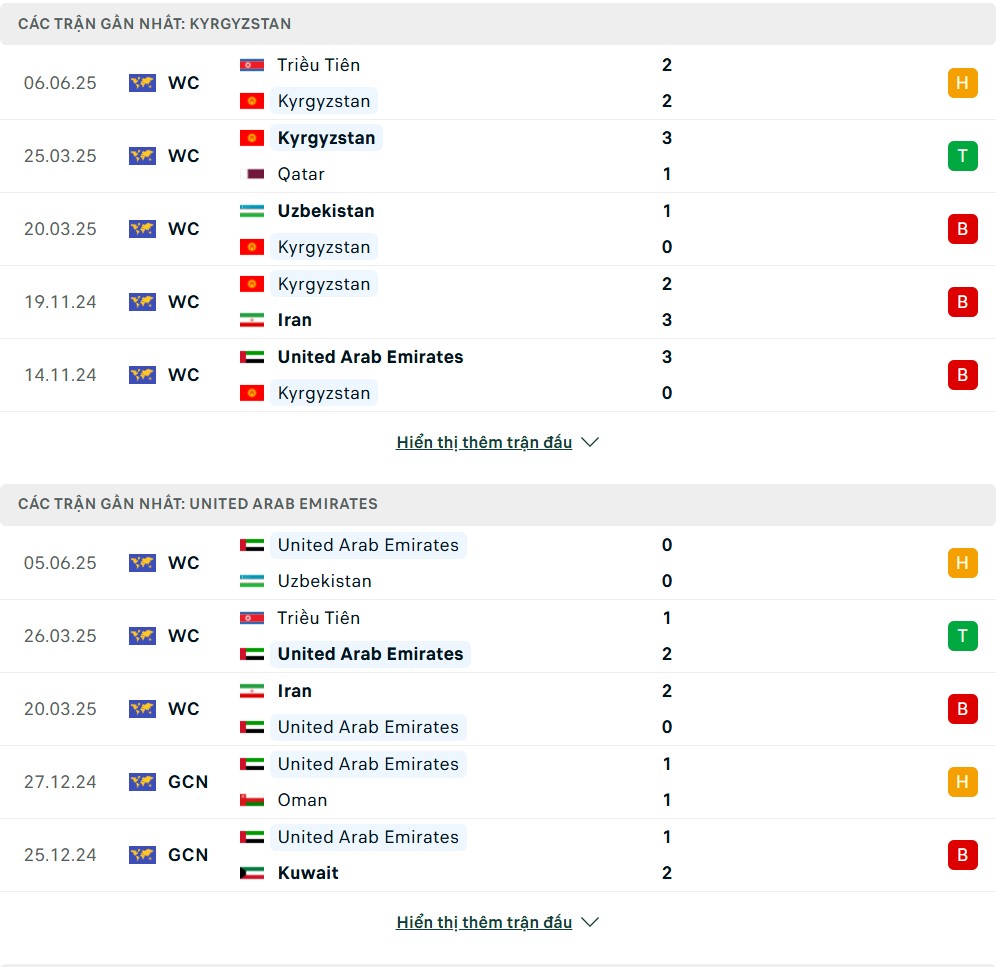Image resolution: width=996 pixels, height=967 pixels.
Task: Click the Oman flag icon
Action: point(252,800)
